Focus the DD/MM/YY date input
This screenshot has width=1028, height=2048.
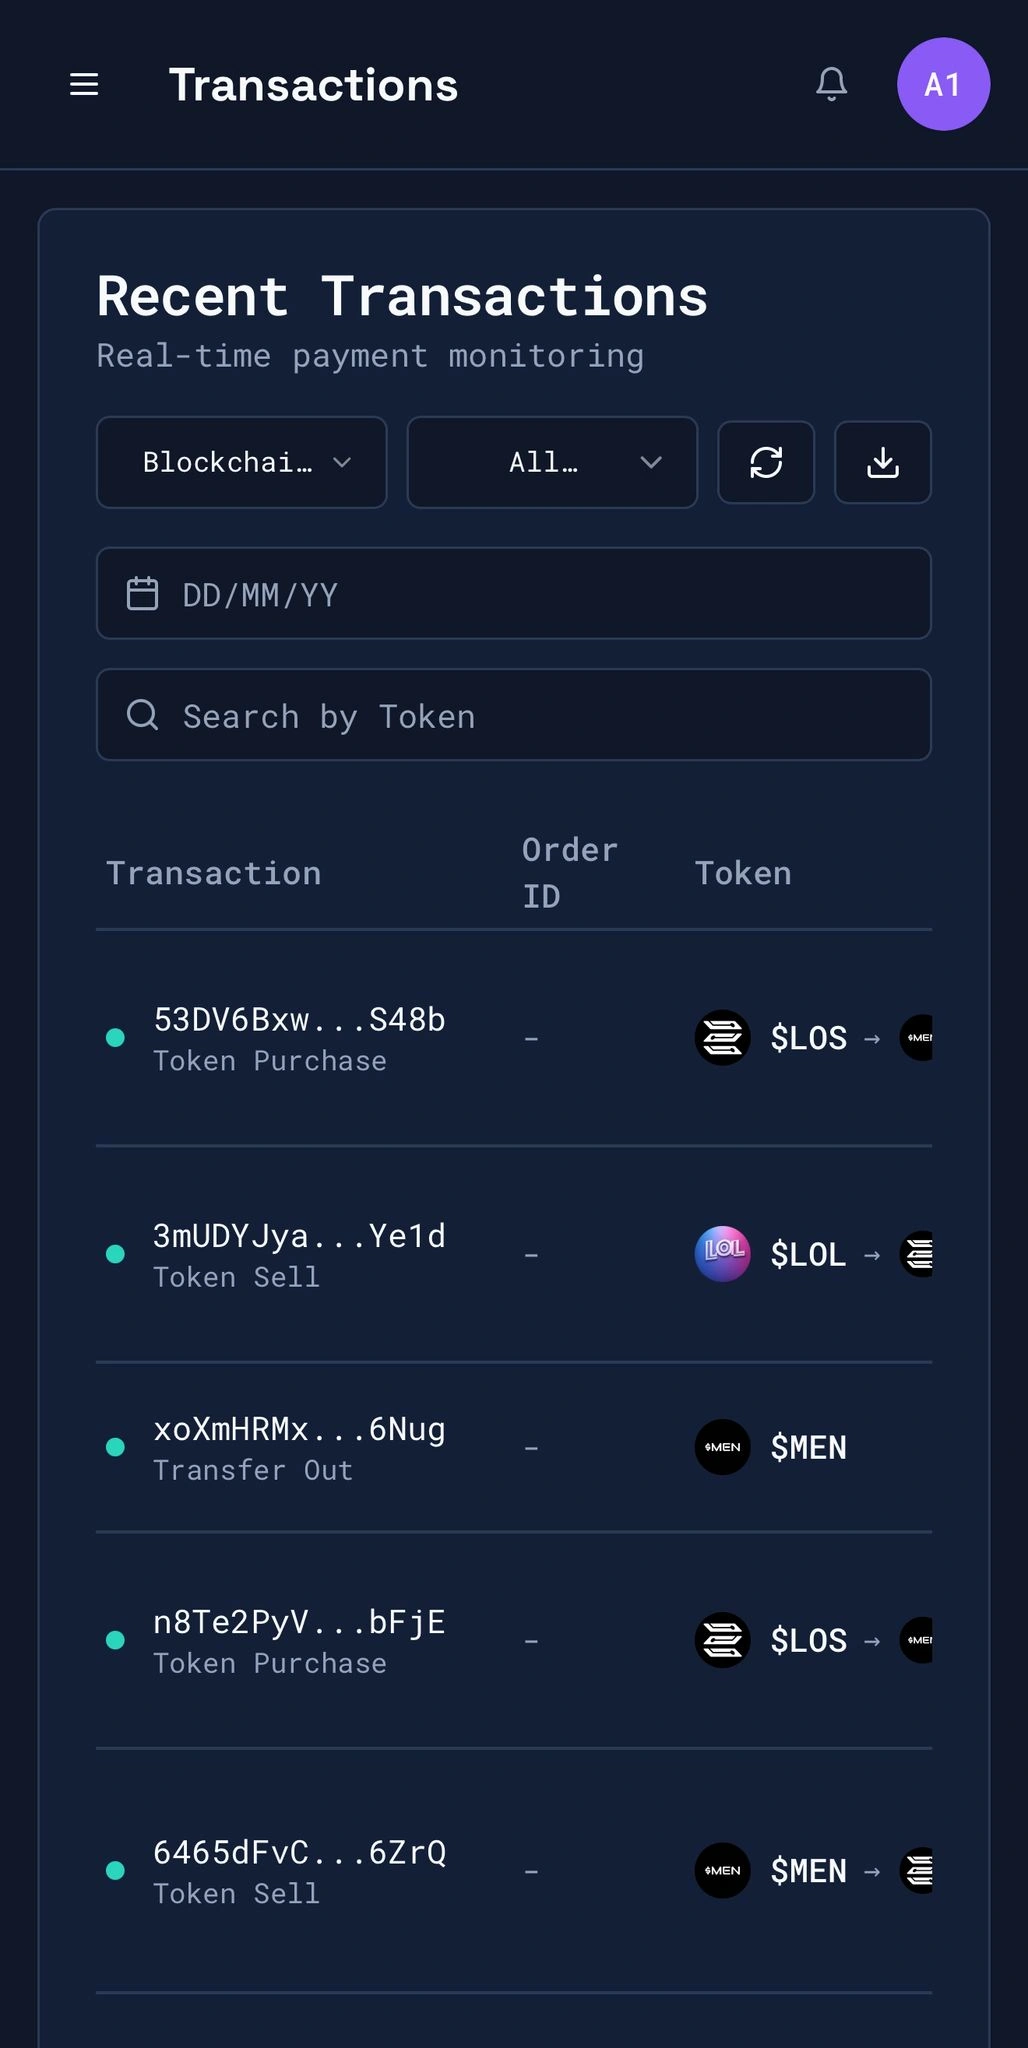coord(540,594)
